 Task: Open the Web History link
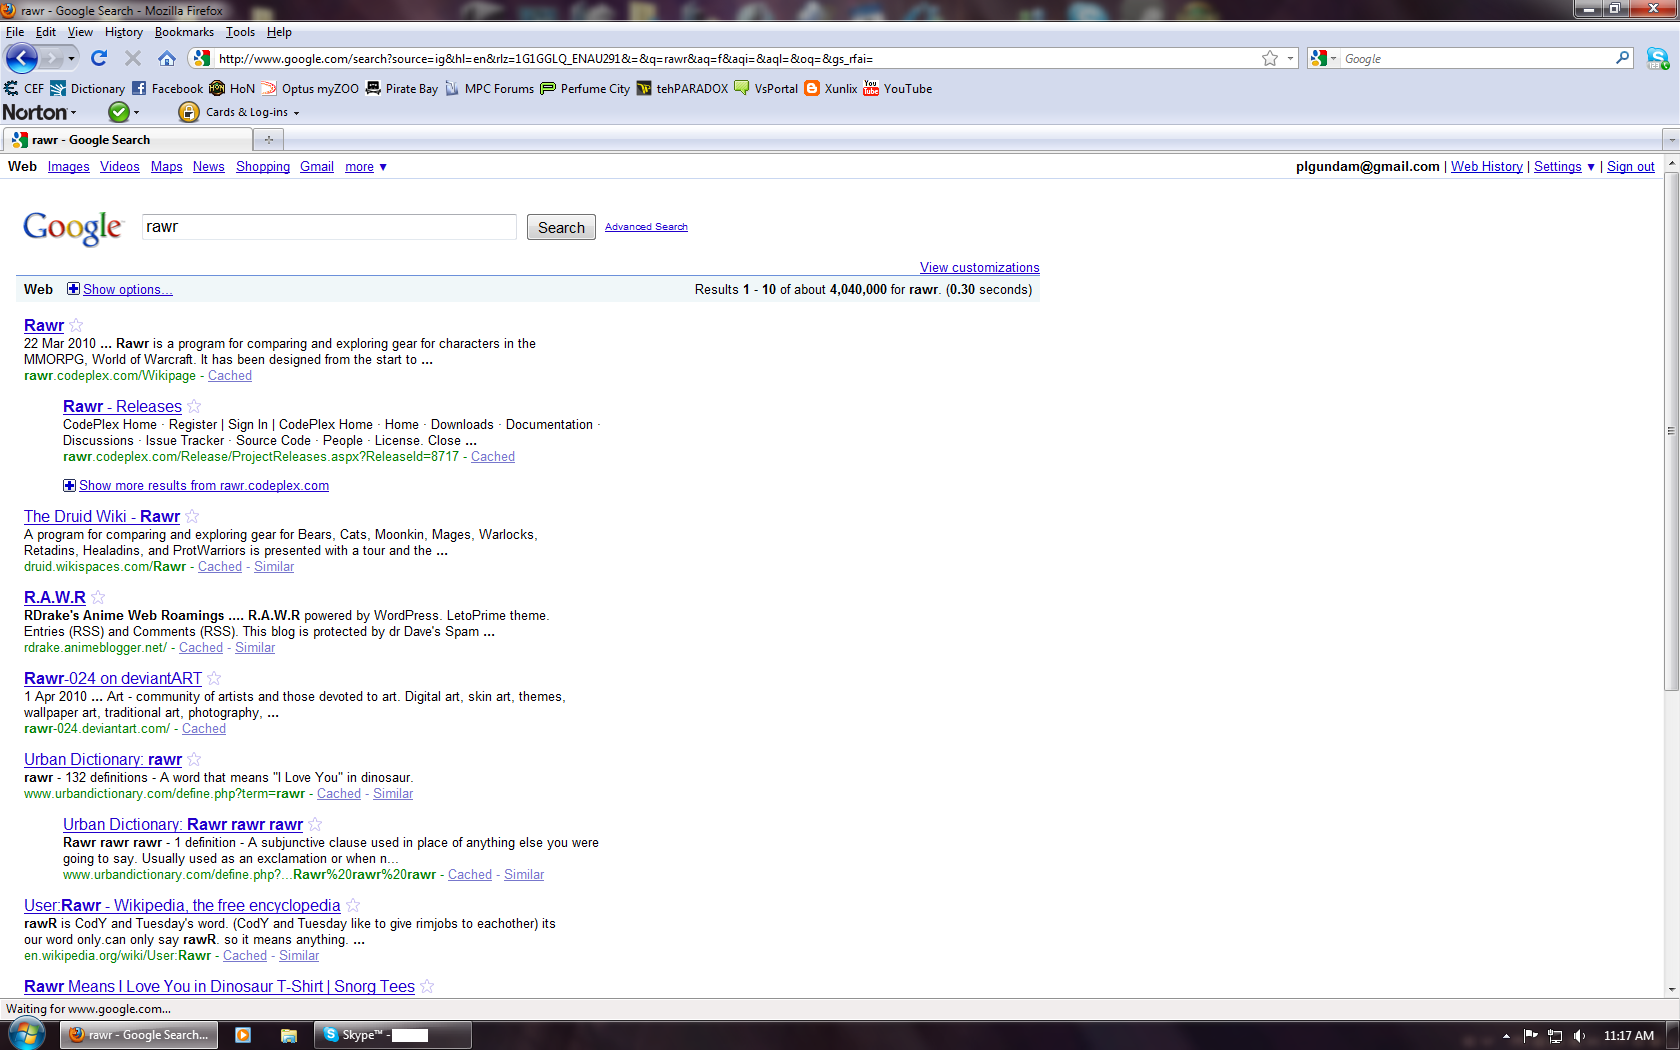(x=1487, y=167)
